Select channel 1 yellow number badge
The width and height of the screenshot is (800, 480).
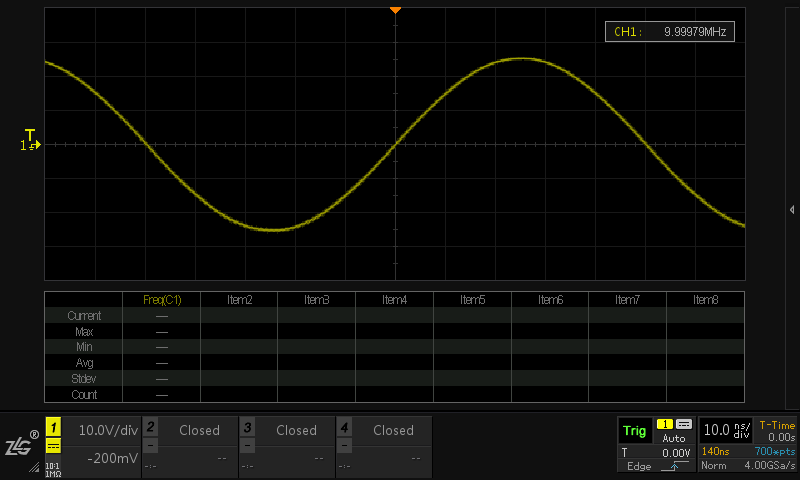[x=53, y=427]
